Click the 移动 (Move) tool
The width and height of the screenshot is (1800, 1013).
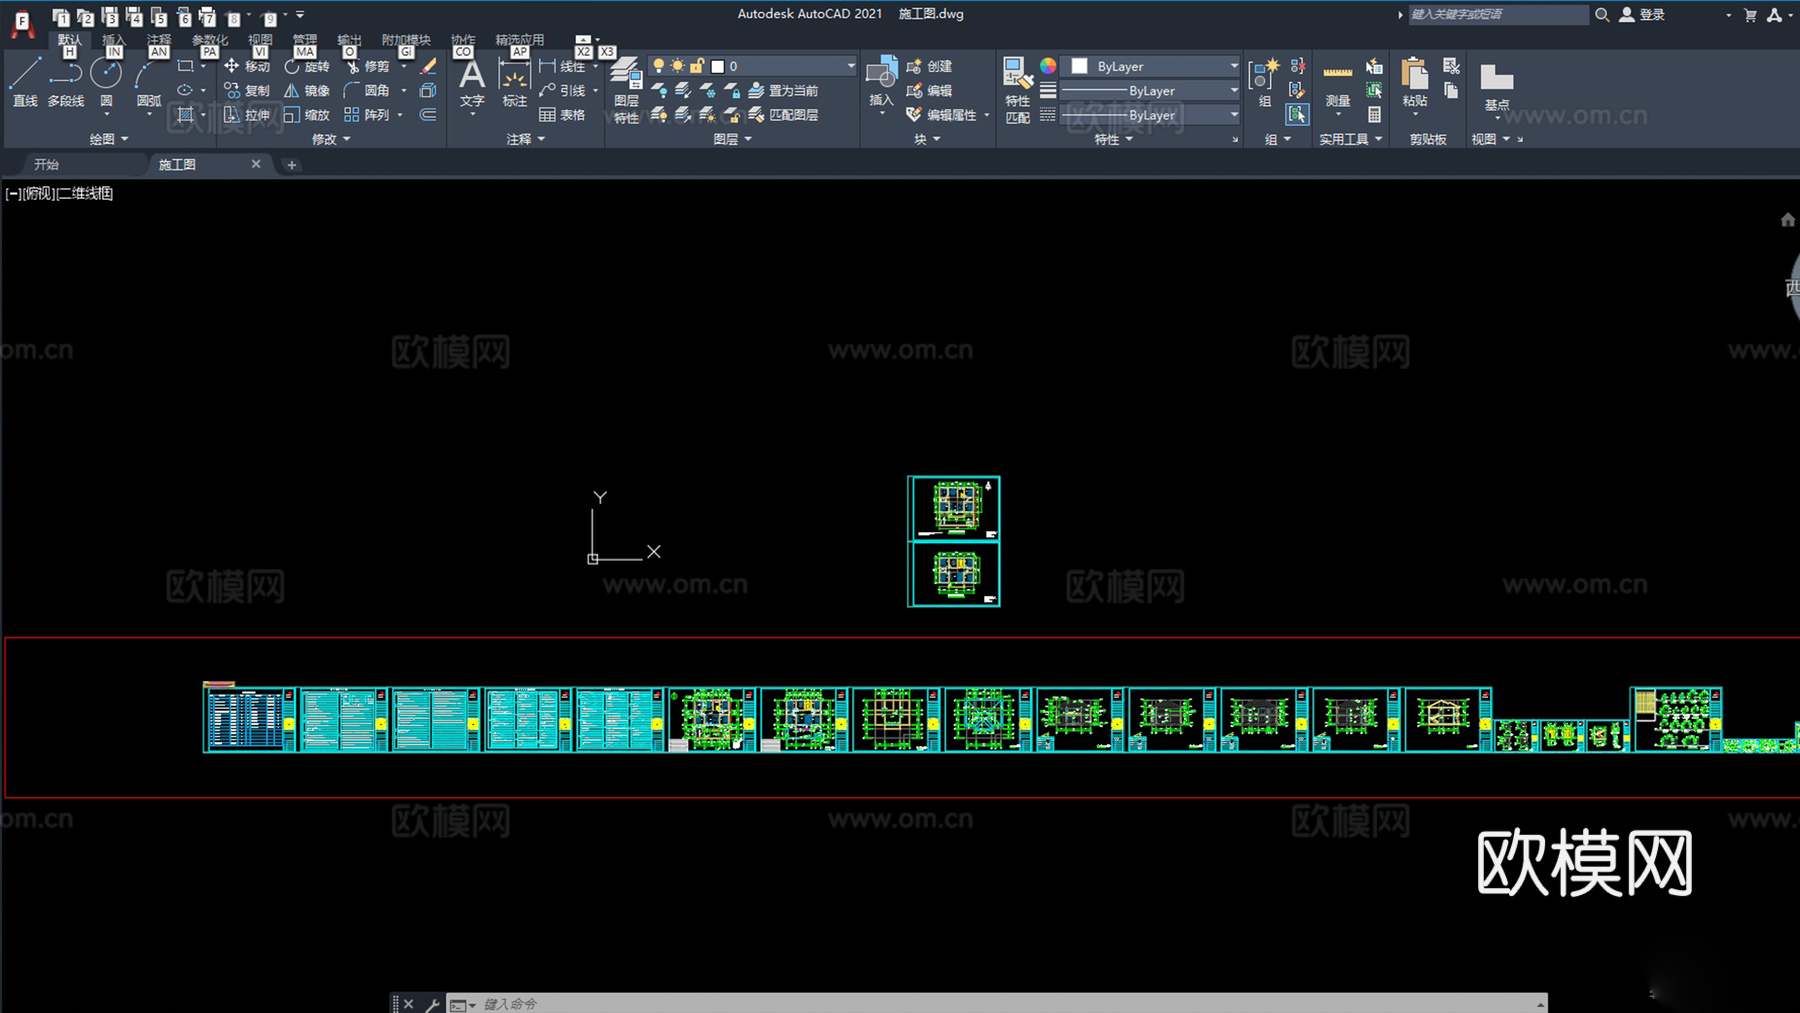(246, 66)
